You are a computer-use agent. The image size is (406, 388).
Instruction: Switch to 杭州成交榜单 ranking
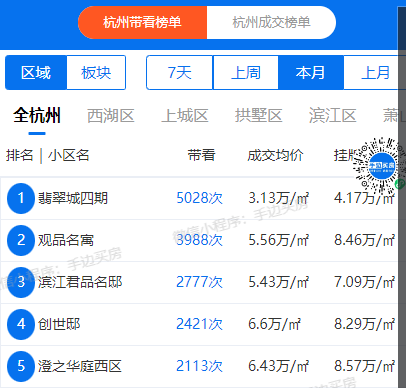[271, 23]
